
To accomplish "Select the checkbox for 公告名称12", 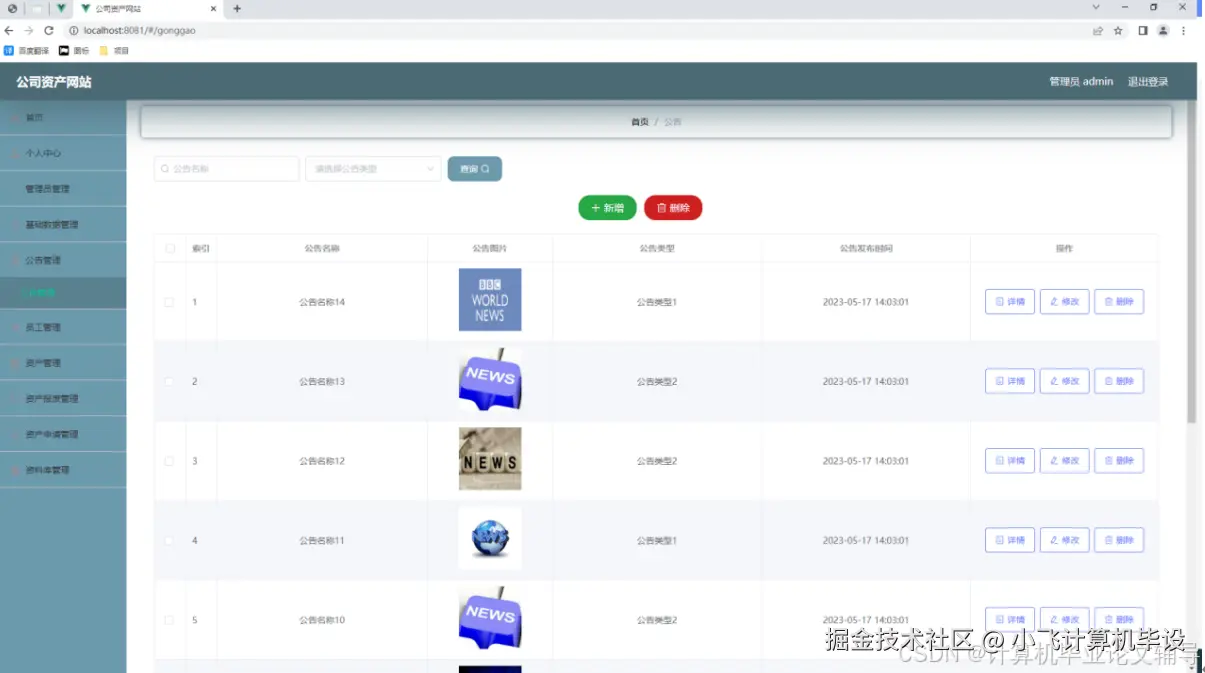I will click(169, 461).
